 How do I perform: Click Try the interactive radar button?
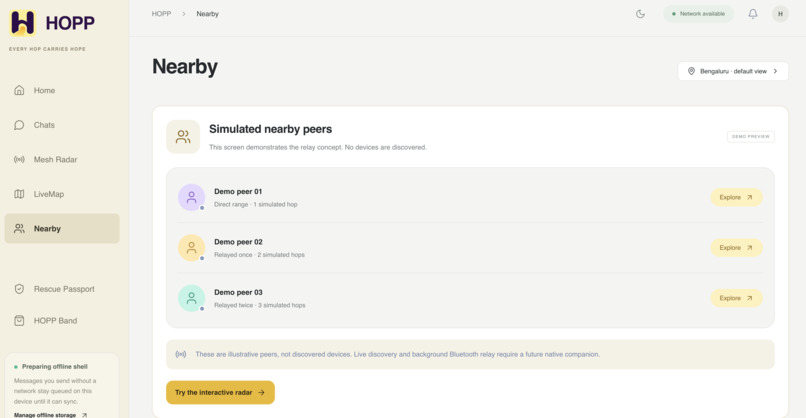click(220, 392)
